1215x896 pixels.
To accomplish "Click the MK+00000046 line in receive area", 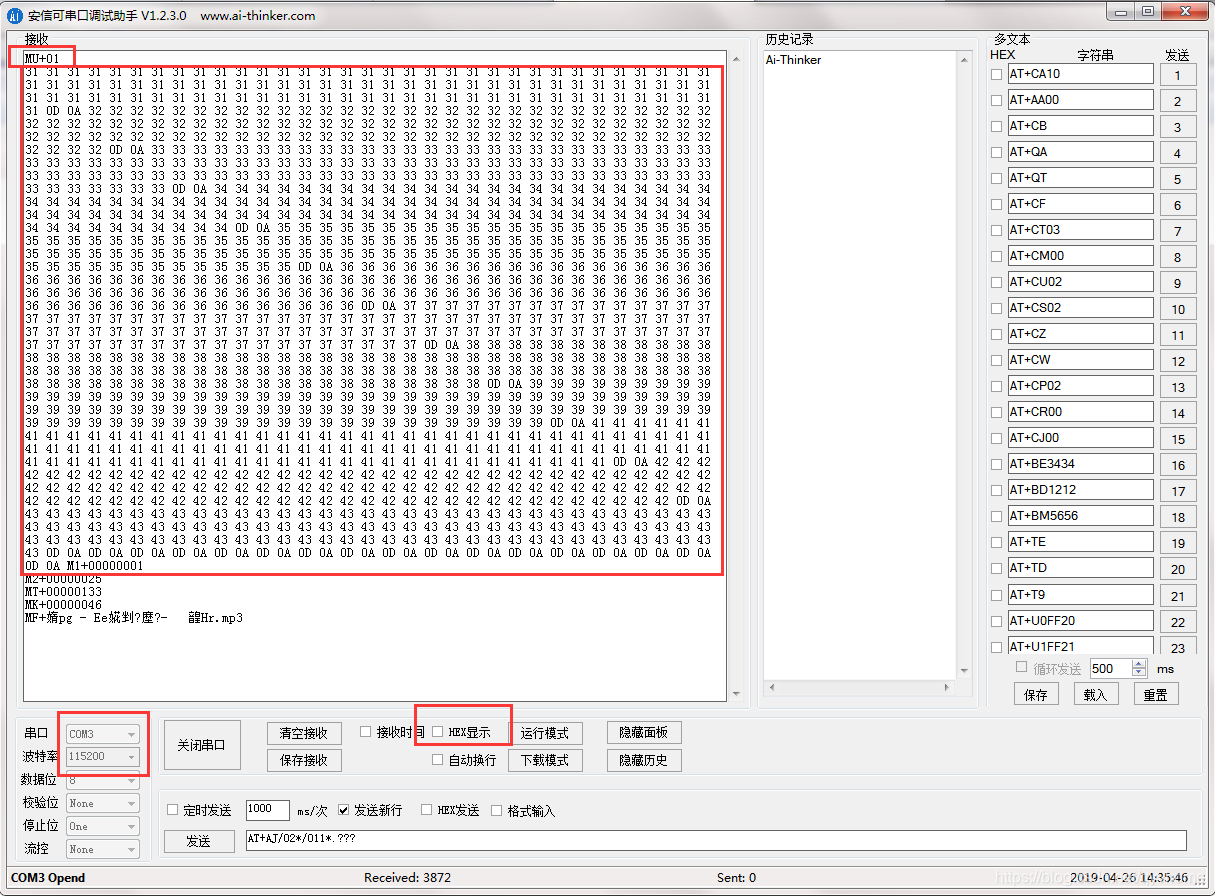I will [x=63, y=605].
